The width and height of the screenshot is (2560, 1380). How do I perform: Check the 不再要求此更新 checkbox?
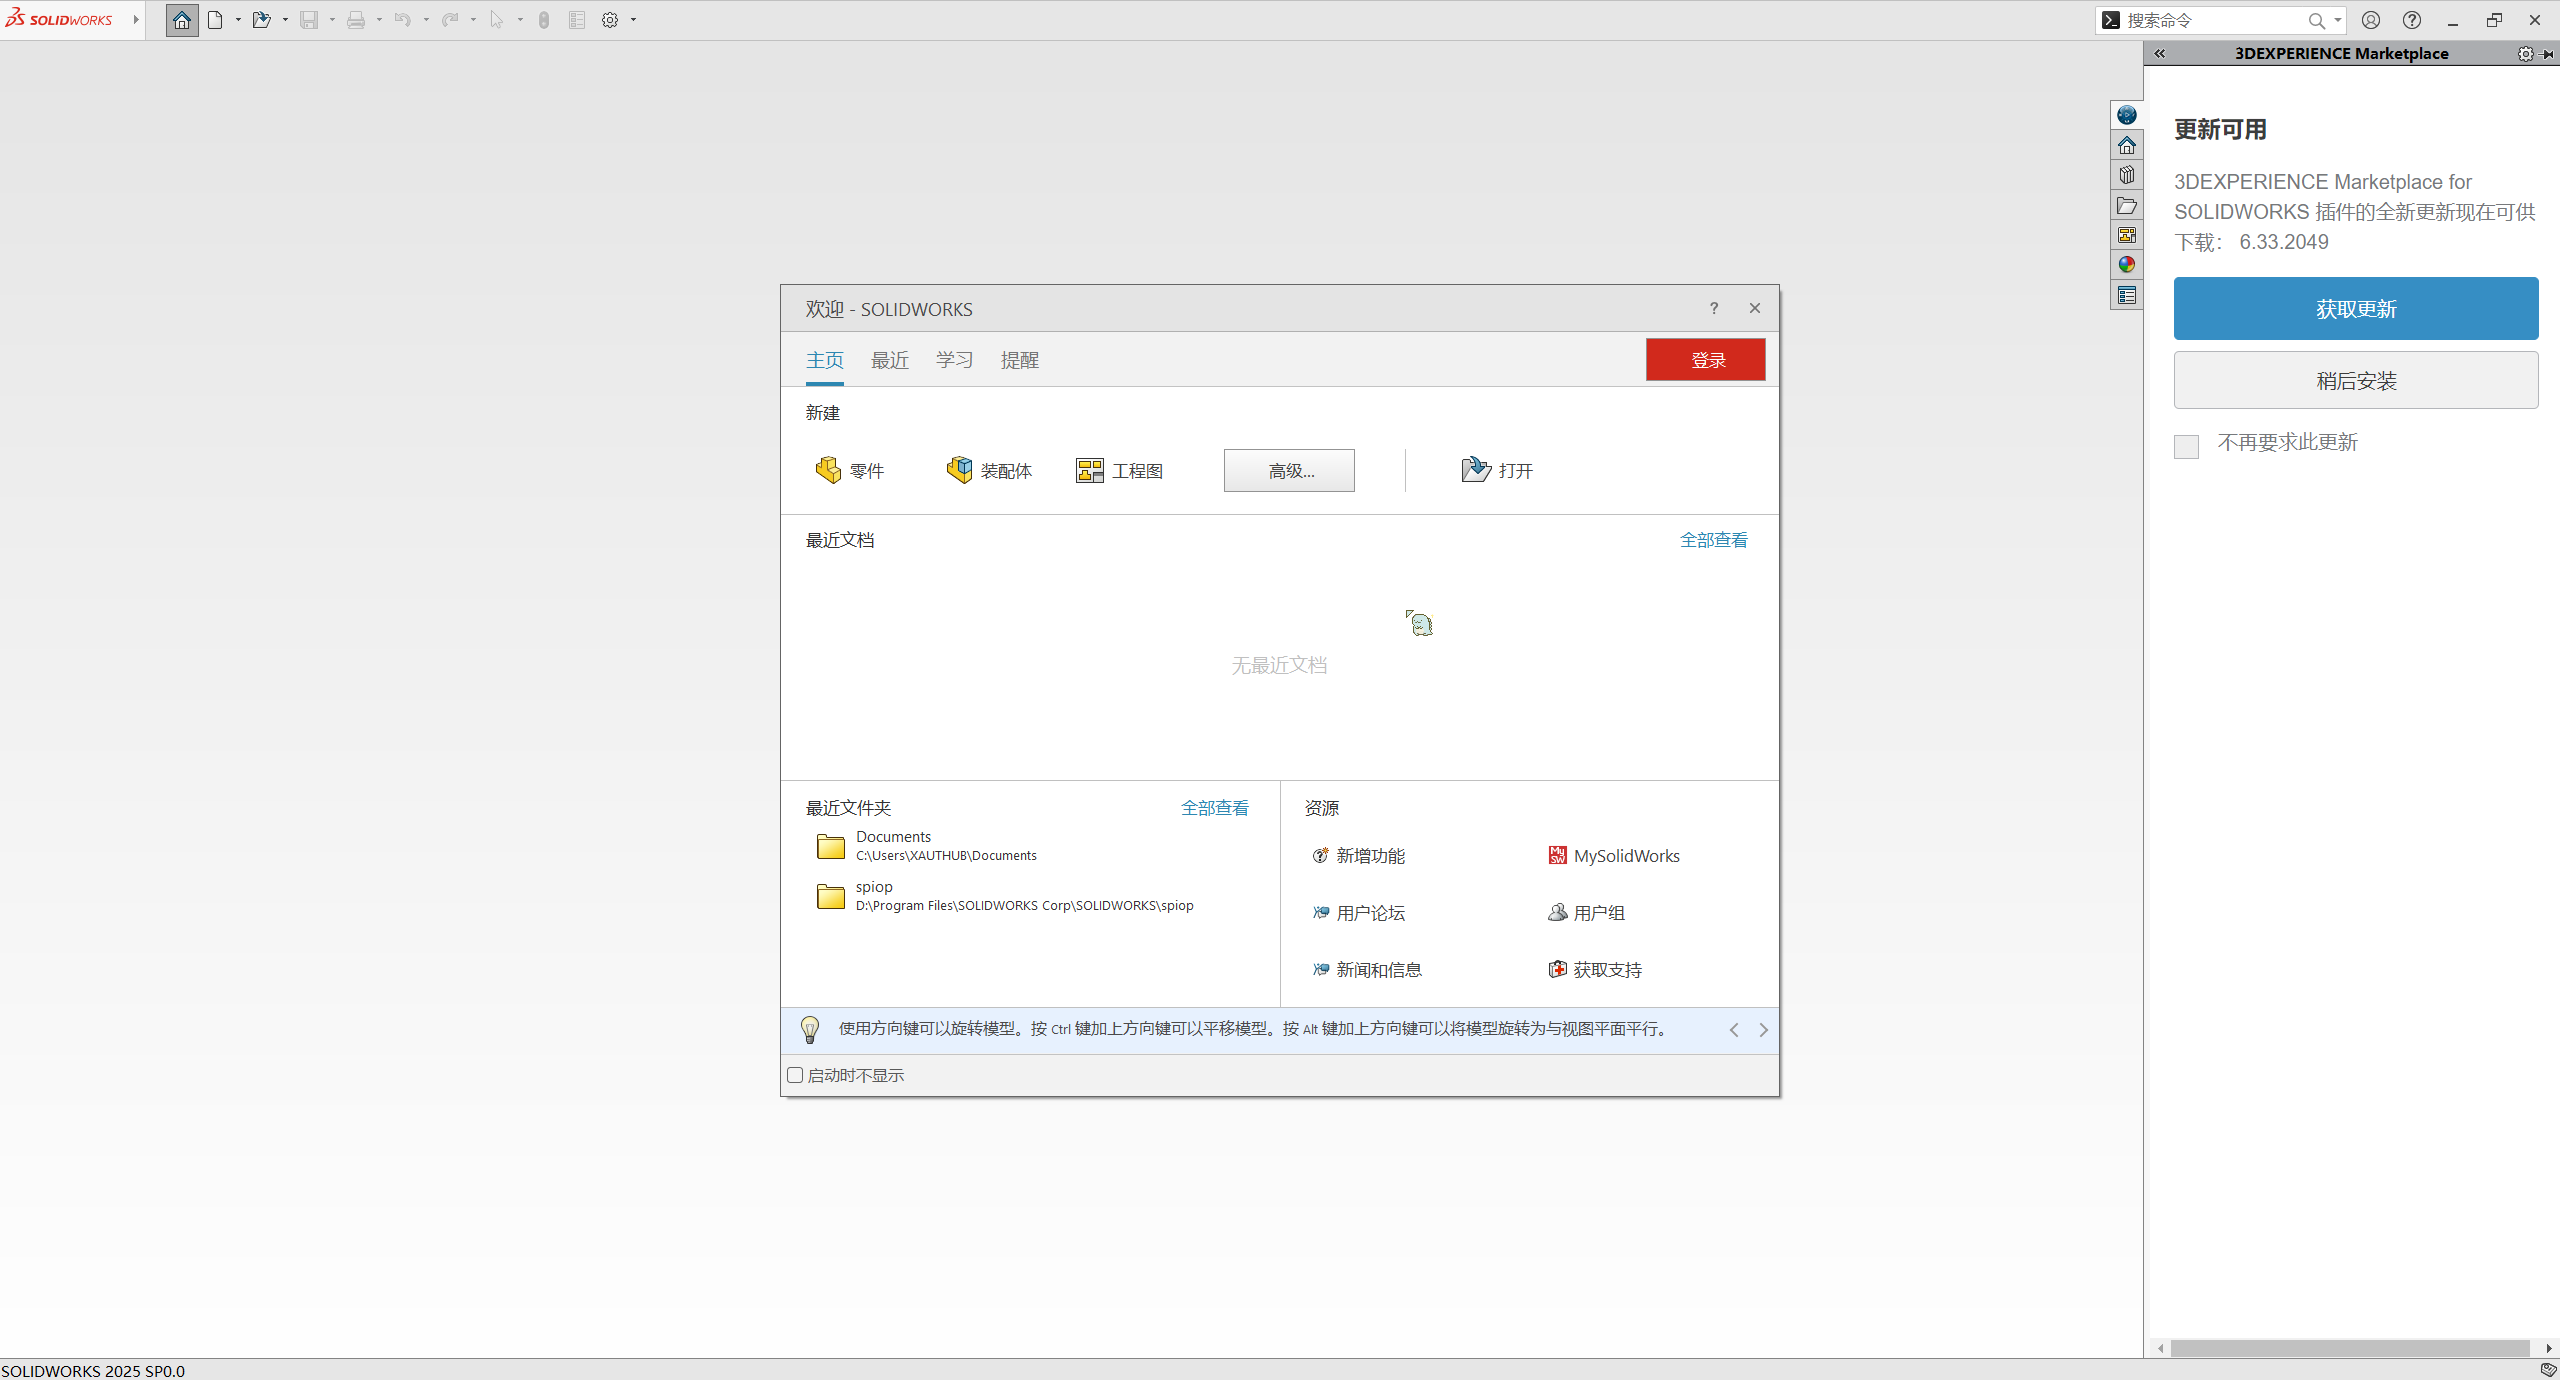2186,446
